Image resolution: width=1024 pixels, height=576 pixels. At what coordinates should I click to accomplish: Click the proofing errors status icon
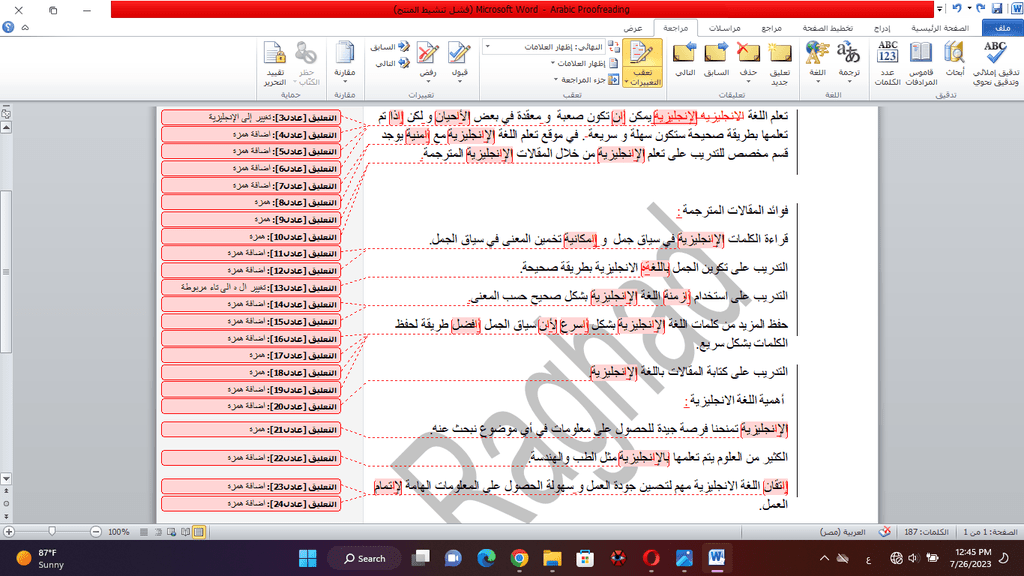tap(884, 532)
